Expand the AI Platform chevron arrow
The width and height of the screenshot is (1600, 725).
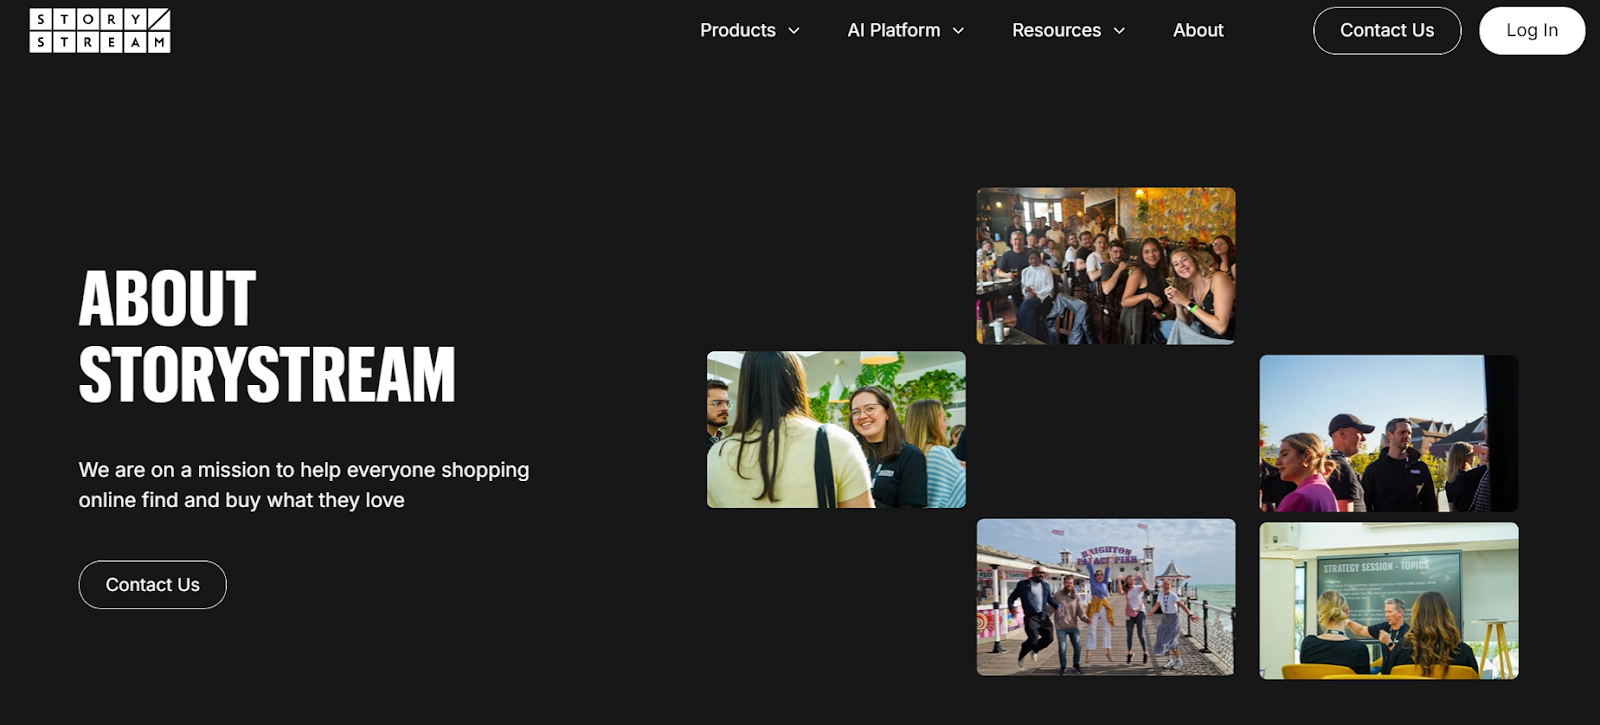pyautogui.click(x=958, y=31)
